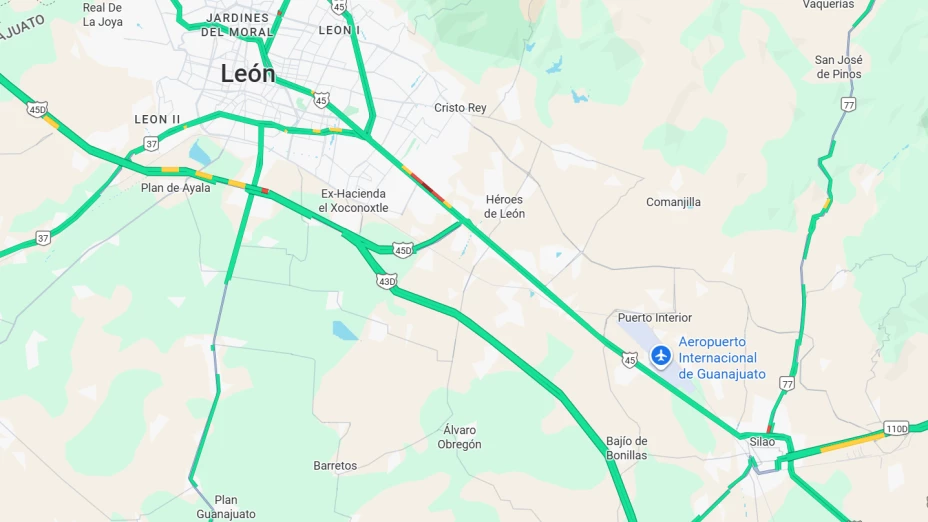Open the Aeropuerto Internacional de Guanajuato label
This screenshot has width=928, height=522.
(721, 358)
